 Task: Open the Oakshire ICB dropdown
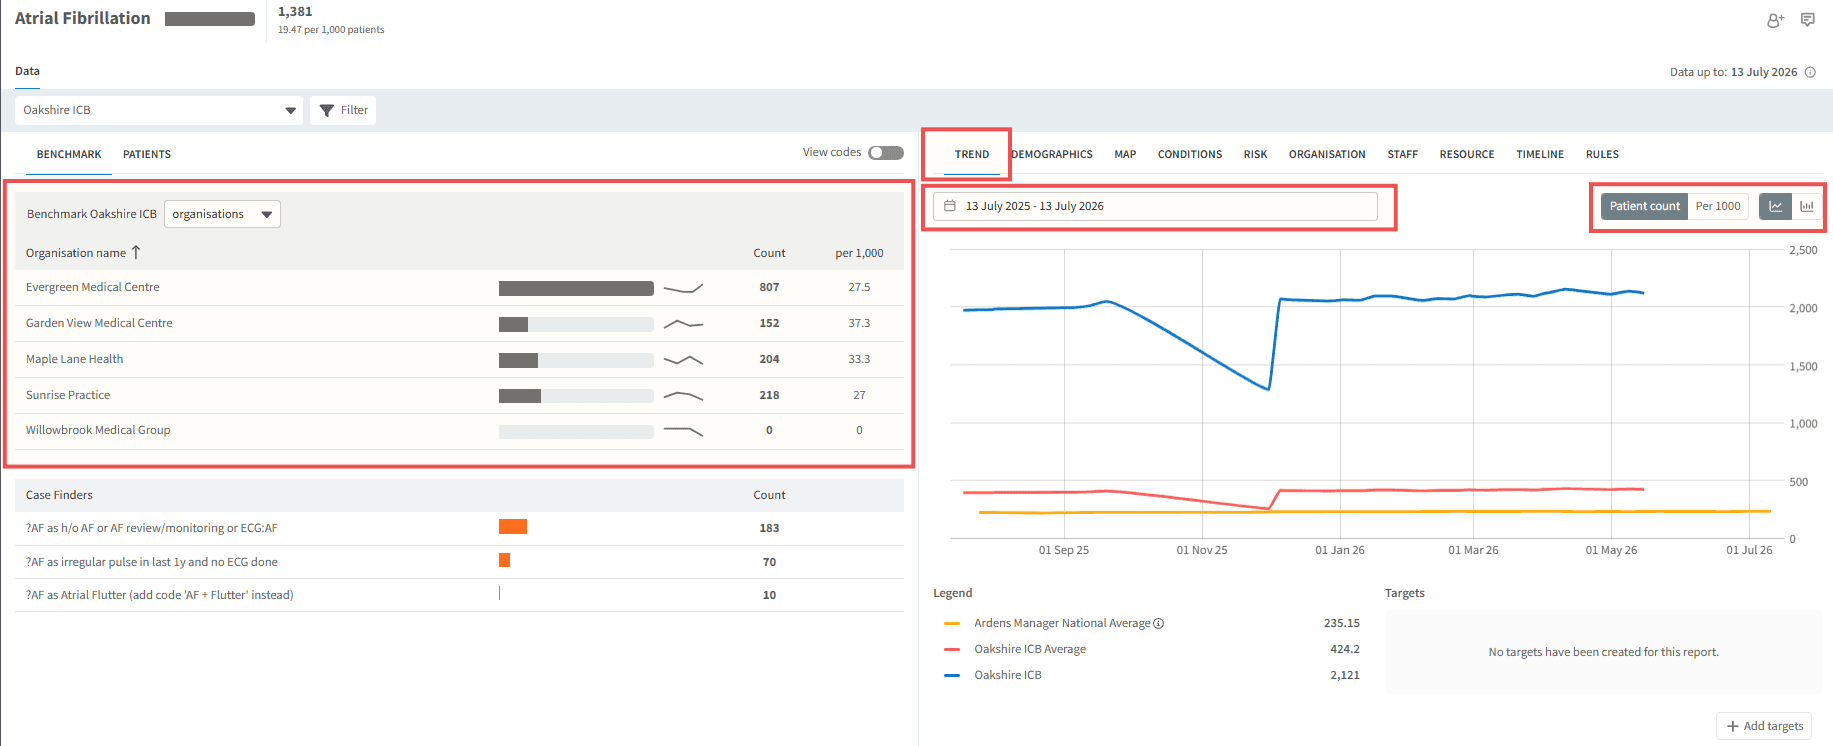click(x=159, y=110)
